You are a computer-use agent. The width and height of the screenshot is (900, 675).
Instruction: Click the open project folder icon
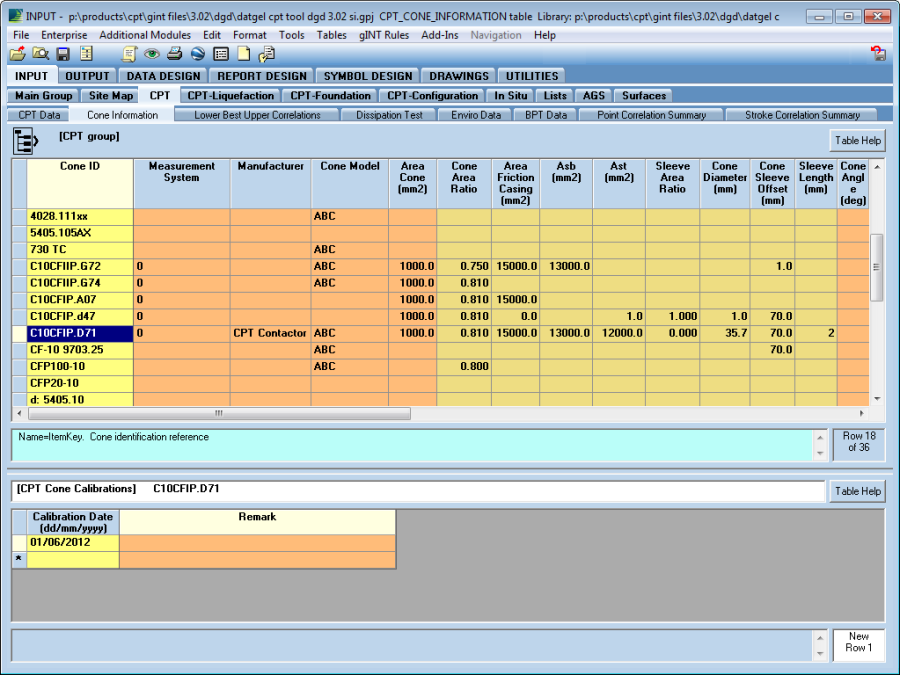click(x=17, y=54)
